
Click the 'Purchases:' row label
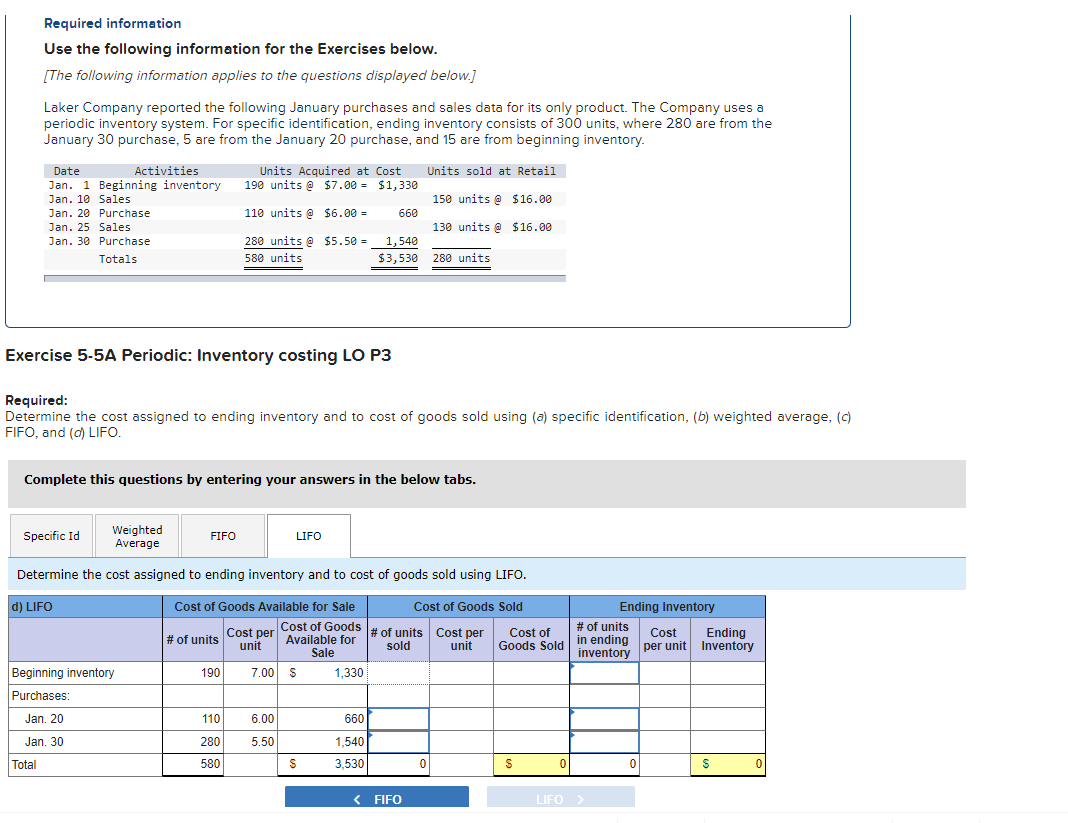click(x=41, y=696)
